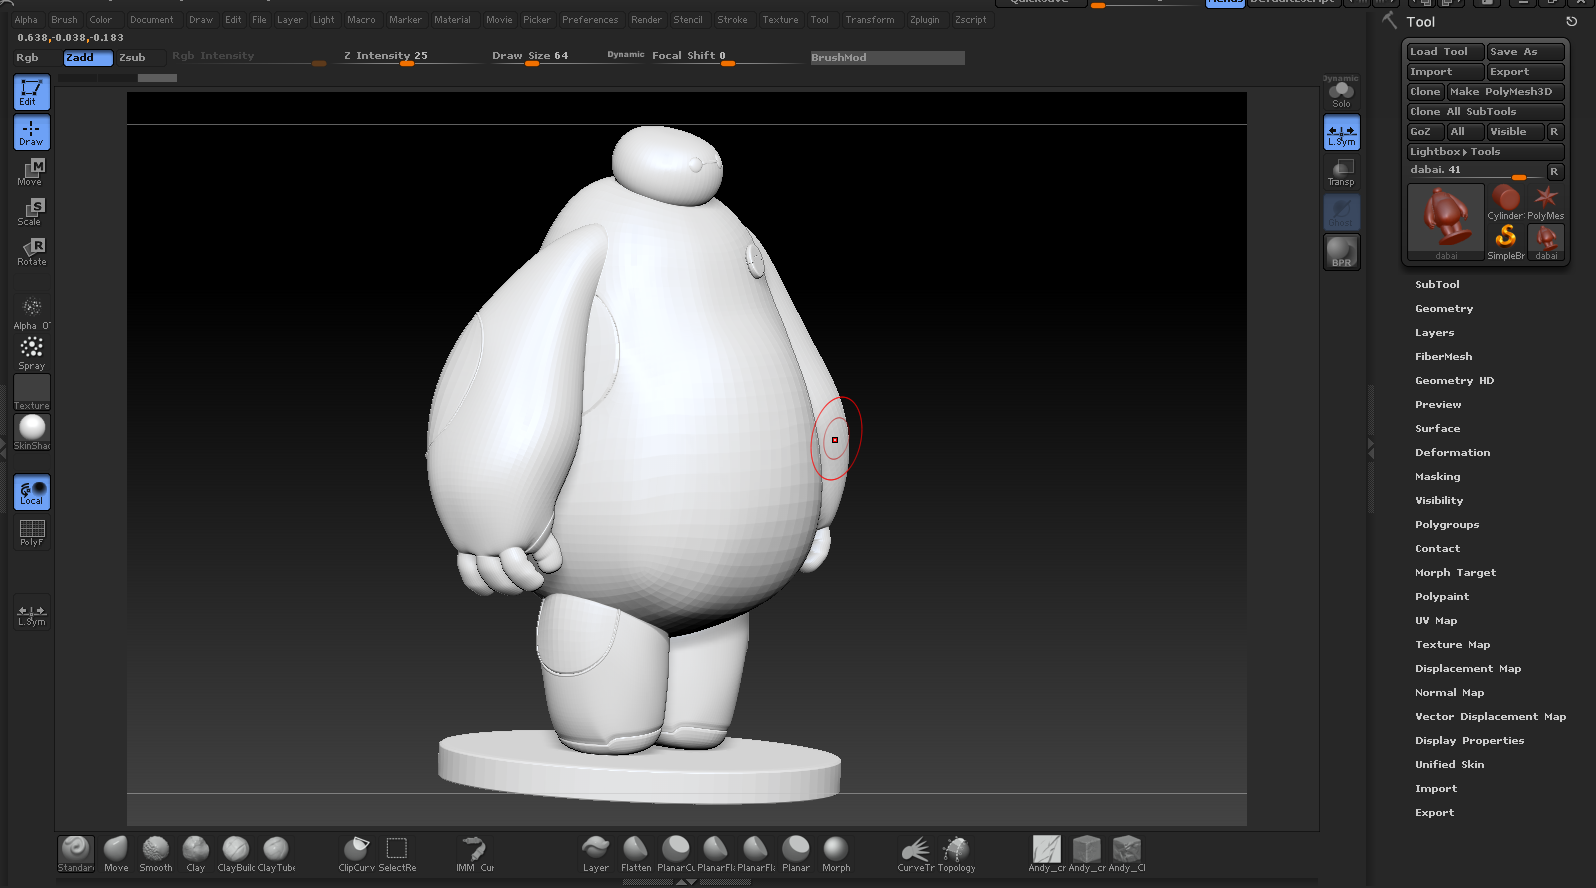Adjust the Z Intensity slider
The width and height of the screenshot is (1596, 888).
(407, 57)
